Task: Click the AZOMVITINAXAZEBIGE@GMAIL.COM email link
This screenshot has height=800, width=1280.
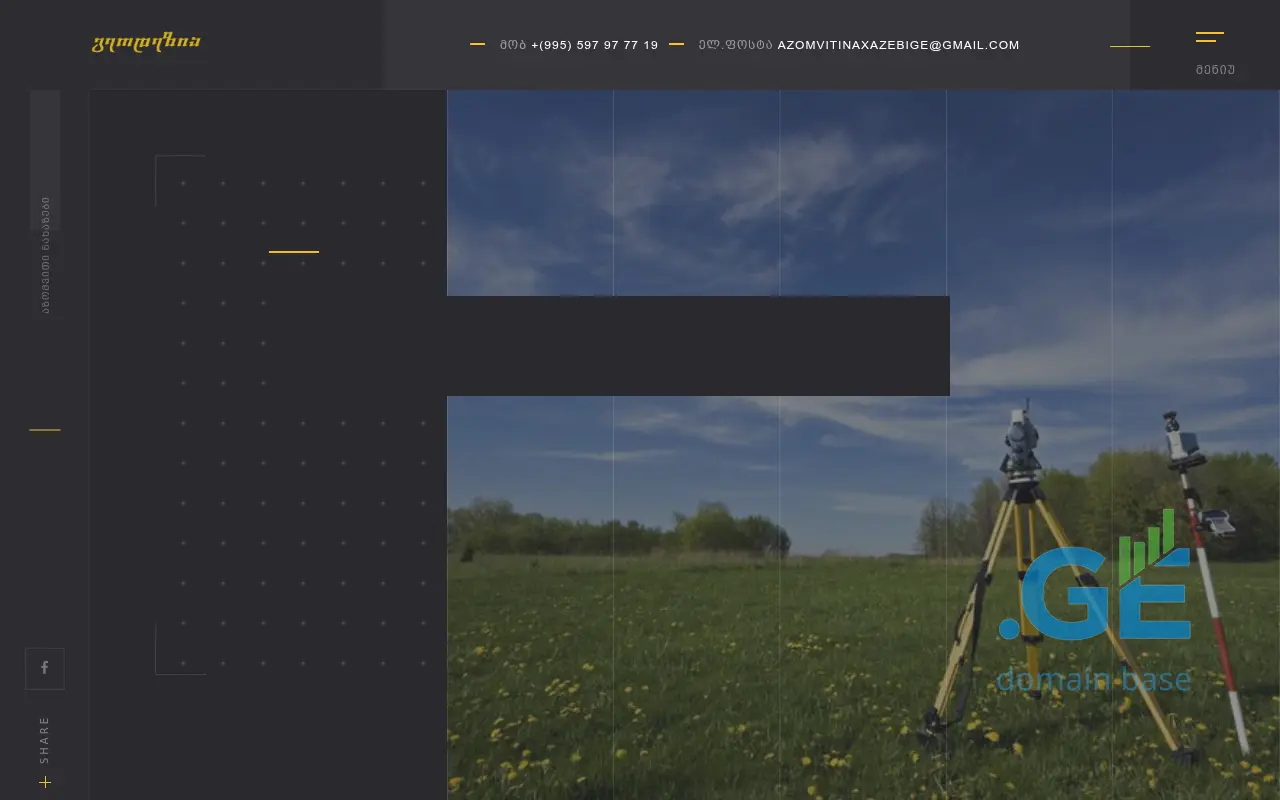Action: tap(898, 45)
